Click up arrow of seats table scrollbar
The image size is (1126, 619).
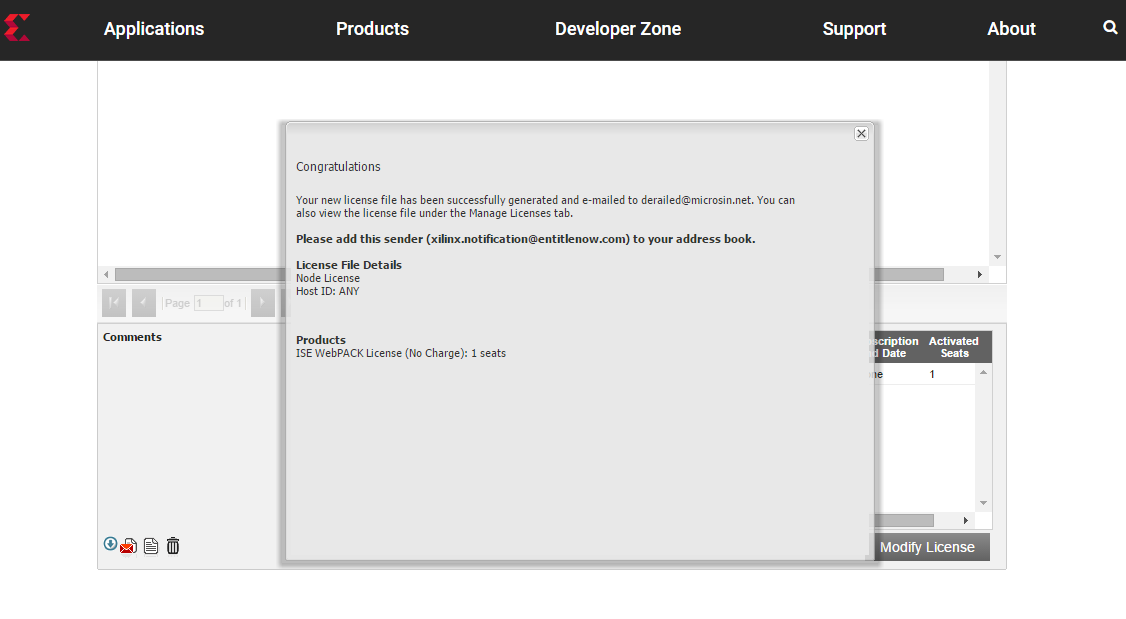click(983, 372)
